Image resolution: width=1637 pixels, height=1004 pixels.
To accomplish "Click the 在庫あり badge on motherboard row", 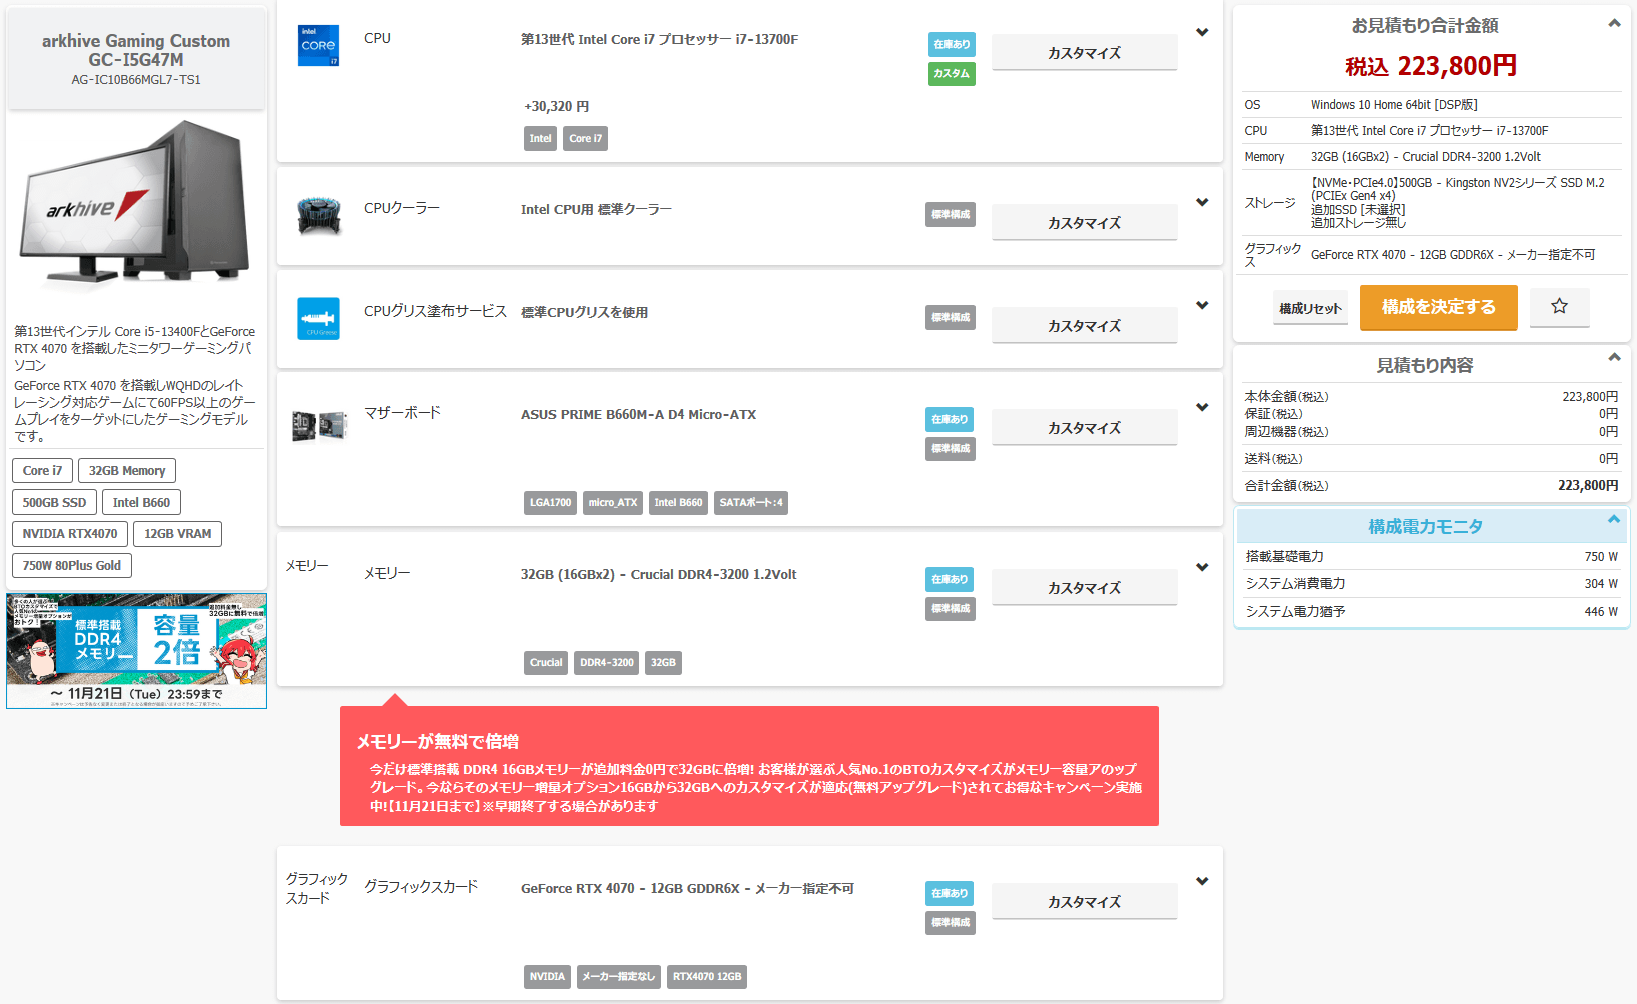I will tap(949, 420).
